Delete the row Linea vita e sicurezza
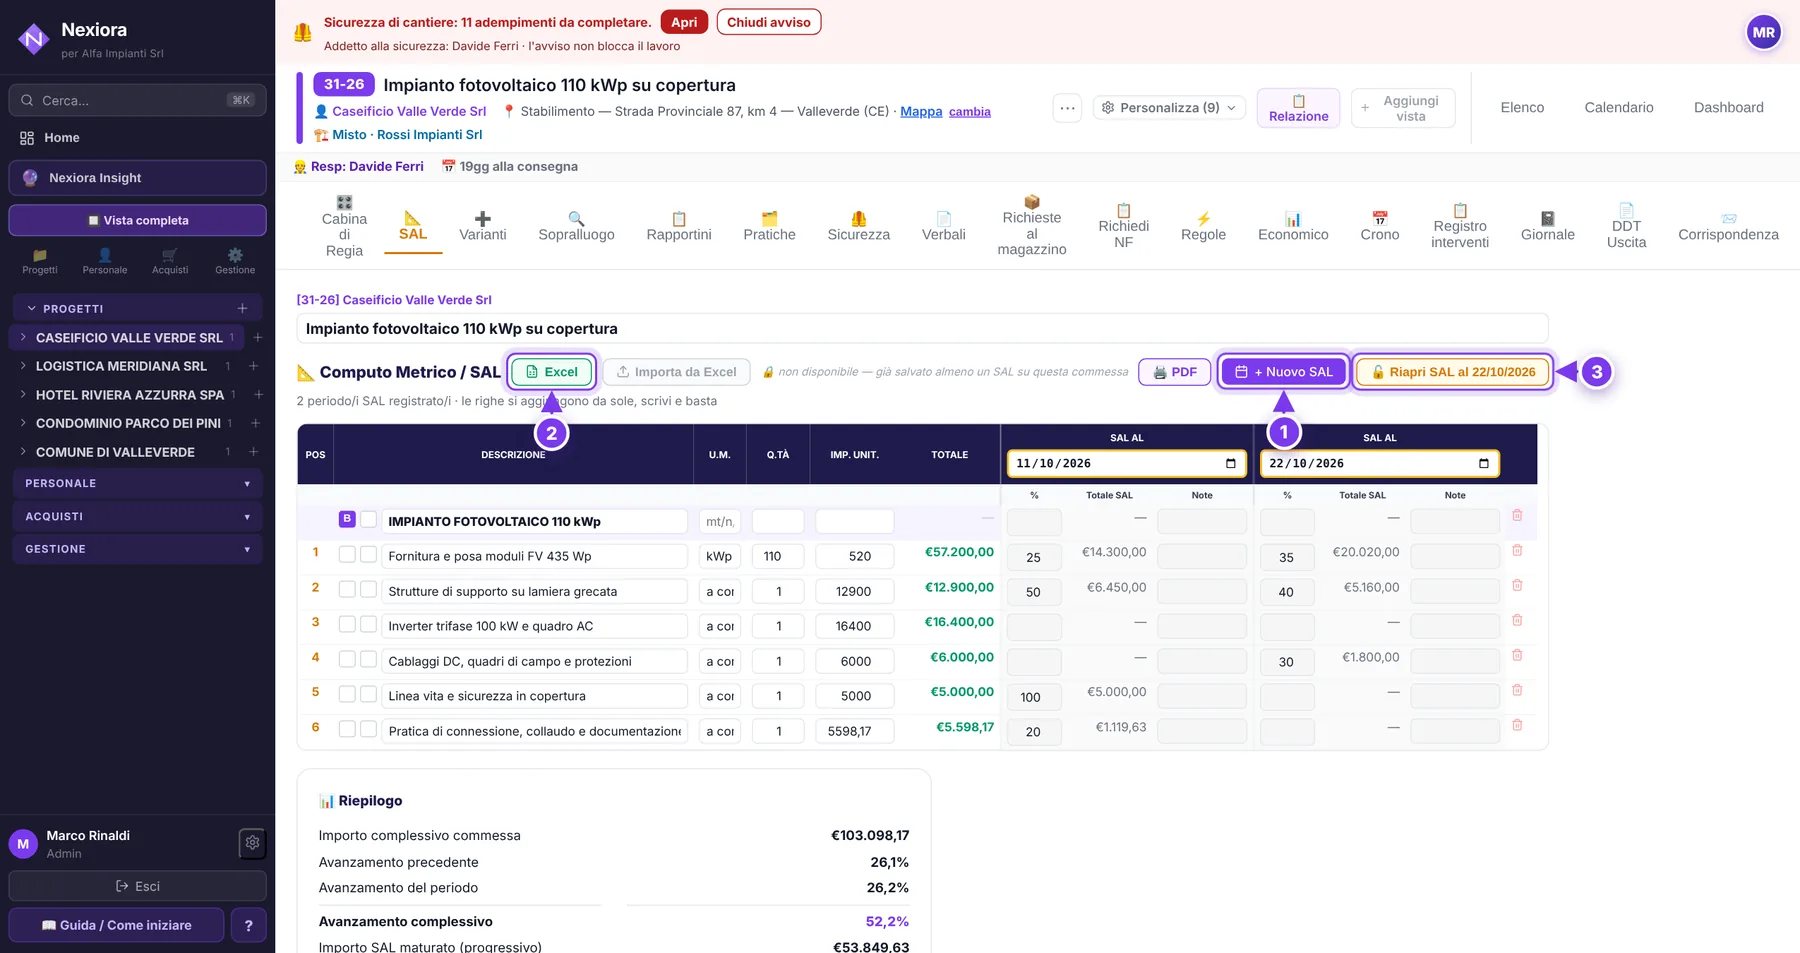Screen dimensions: 1800x953 1517,690
